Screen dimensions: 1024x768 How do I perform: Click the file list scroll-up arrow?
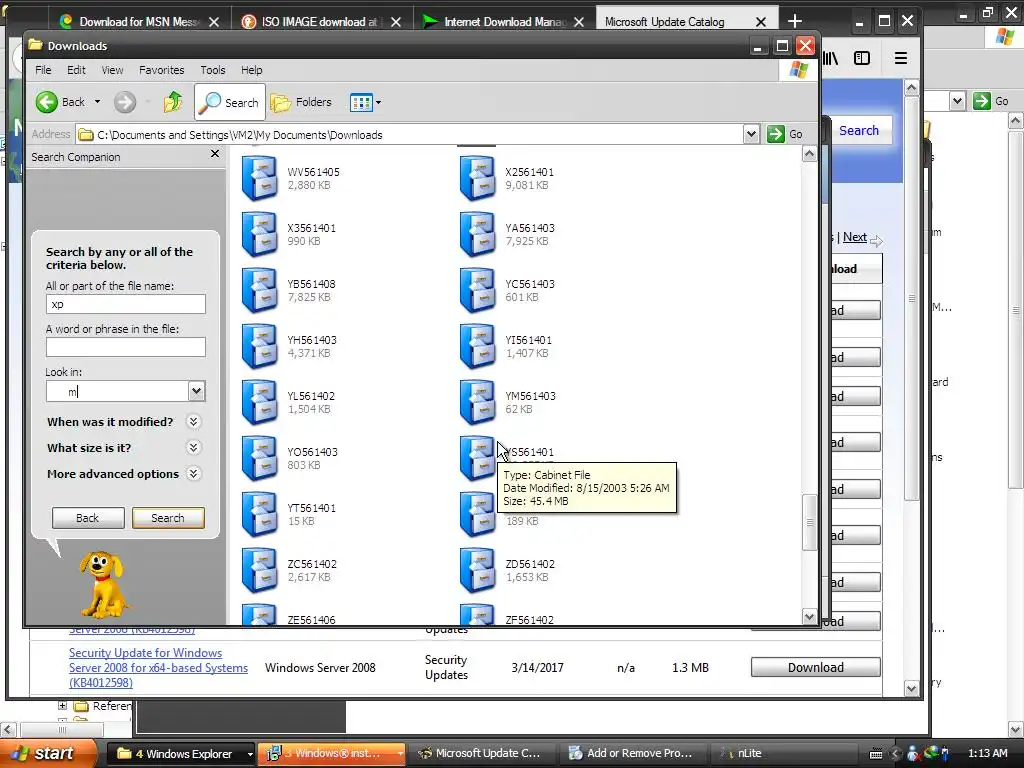pyautogui.click(x=809, y=154)
